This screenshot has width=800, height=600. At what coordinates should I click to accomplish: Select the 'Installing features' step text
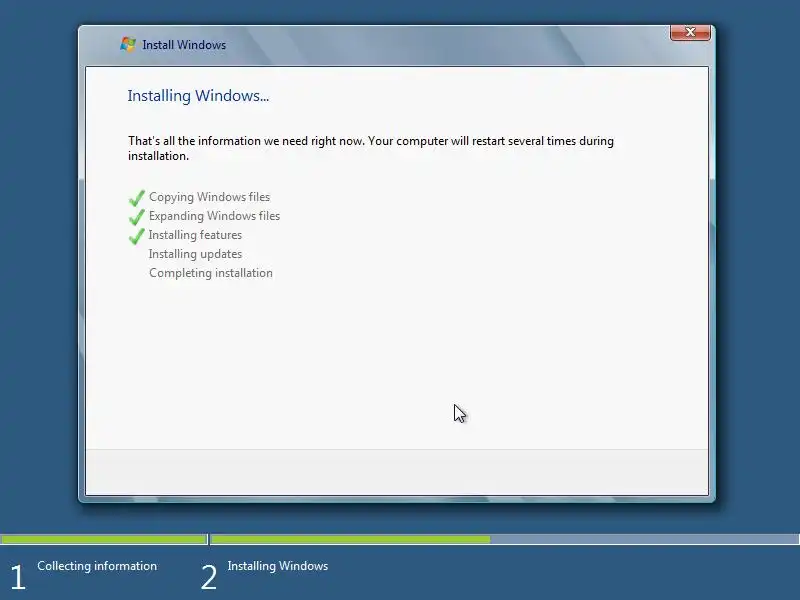click(x=195, y=235)
